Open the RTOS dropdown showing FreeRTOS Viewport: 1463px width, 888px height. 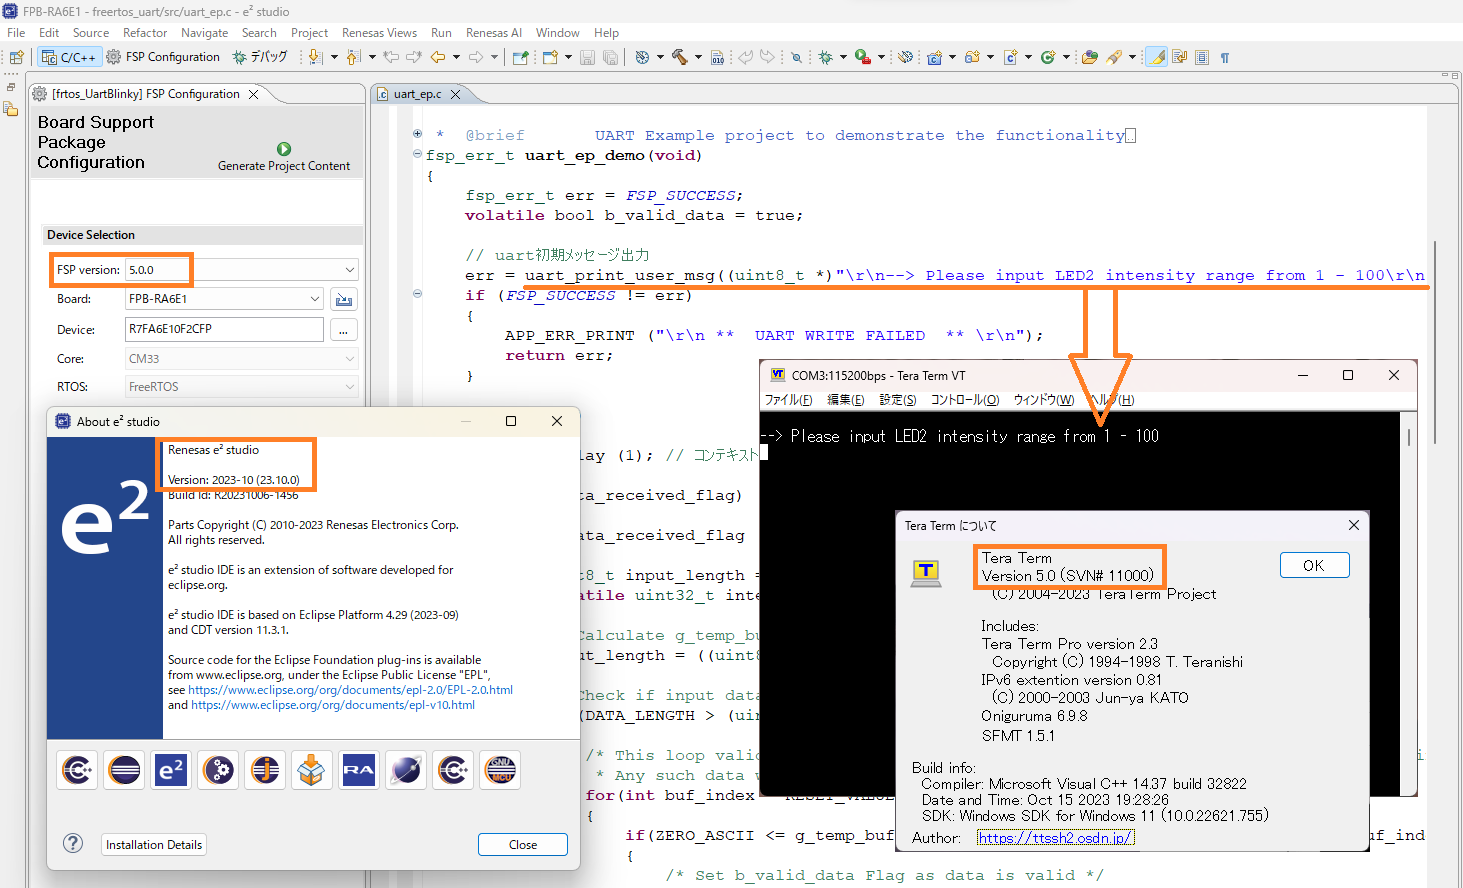tap(349, 387)
